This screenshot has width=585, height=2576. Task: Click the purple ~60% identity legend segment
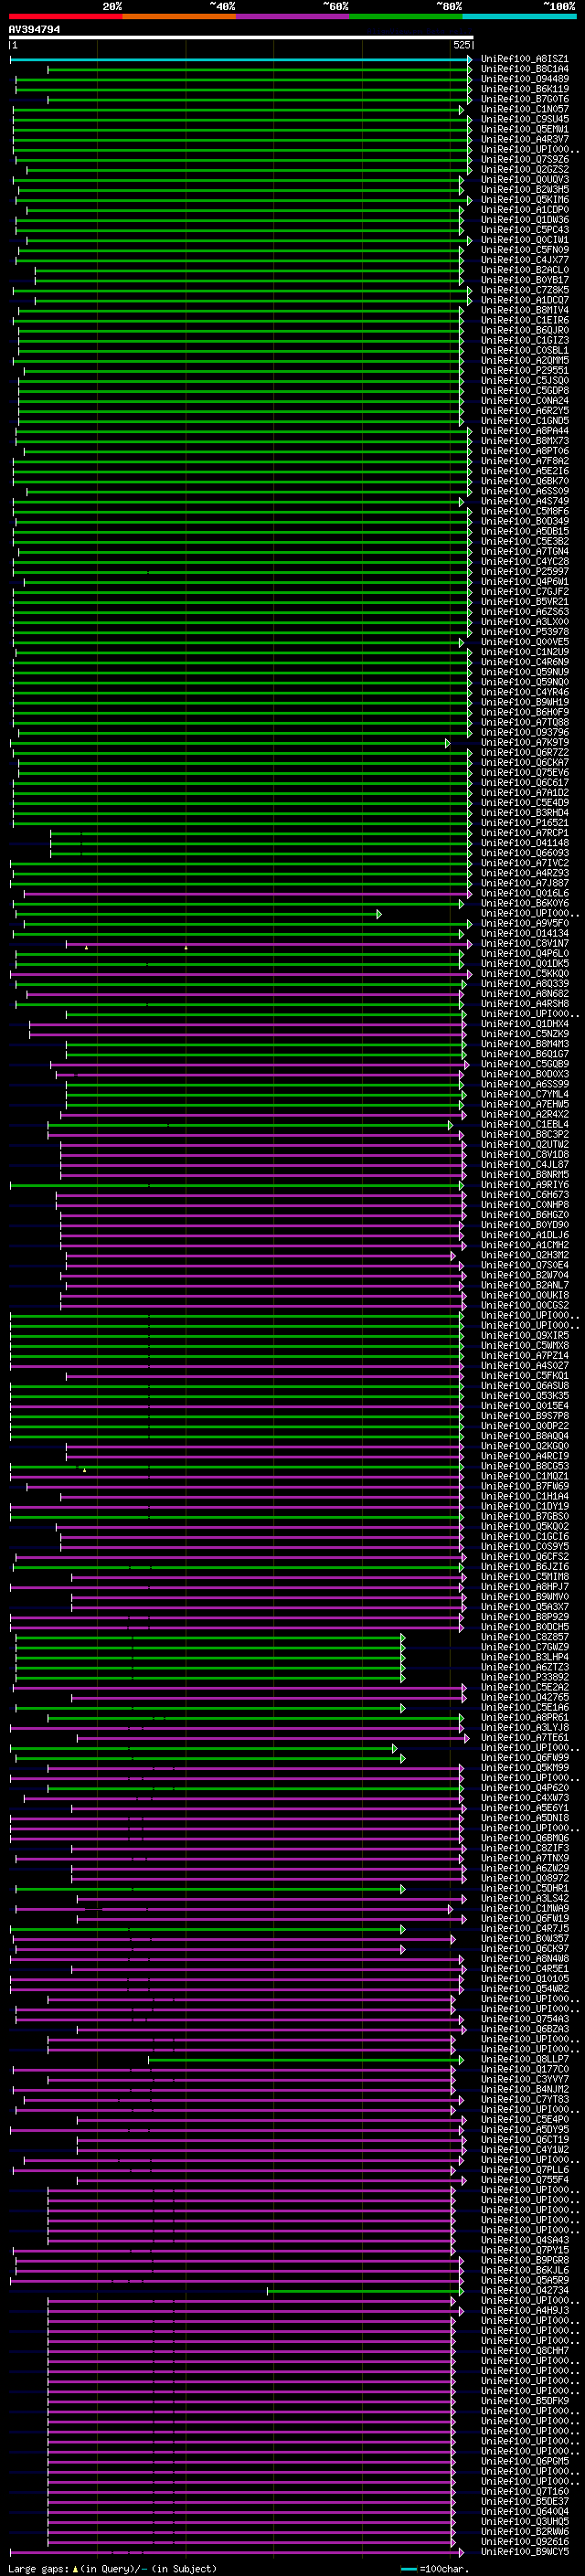[x=292, y=17]
